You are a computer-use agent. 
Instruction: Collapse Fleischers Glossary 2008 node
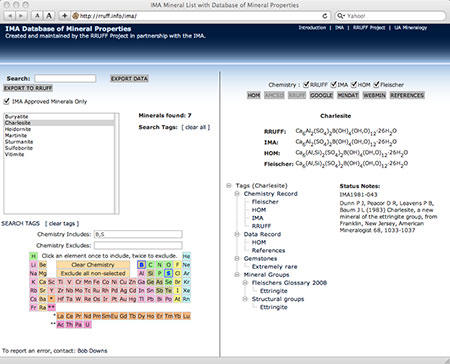[245, 283]
